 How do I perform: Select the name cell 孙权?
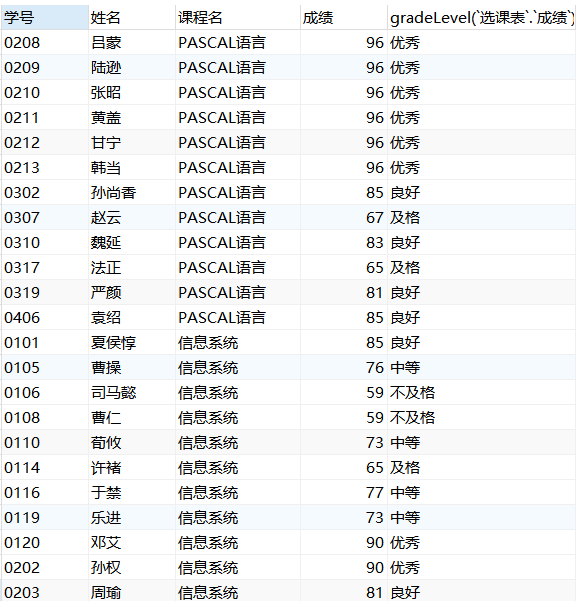(132, 568)
